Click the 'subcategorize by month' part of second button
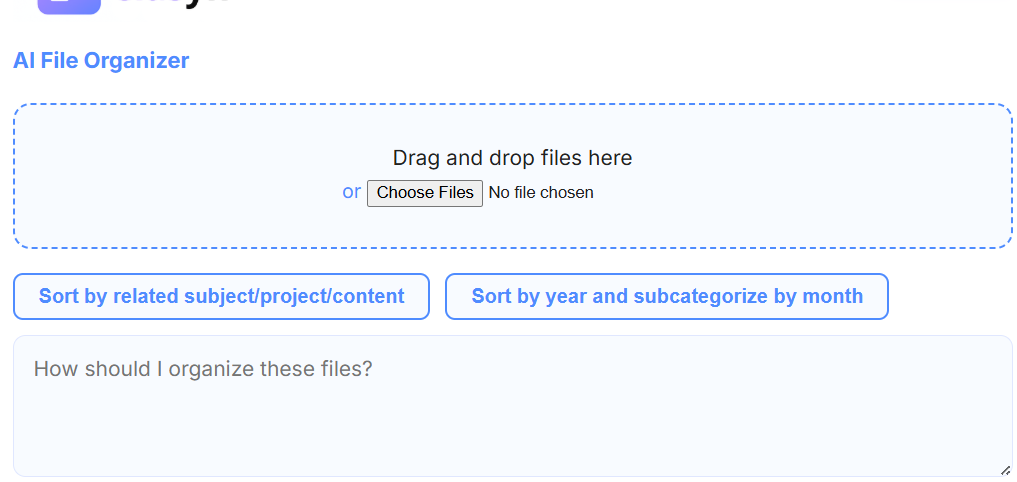Screen dimensions: 1017x482 (x=748, y=296)
